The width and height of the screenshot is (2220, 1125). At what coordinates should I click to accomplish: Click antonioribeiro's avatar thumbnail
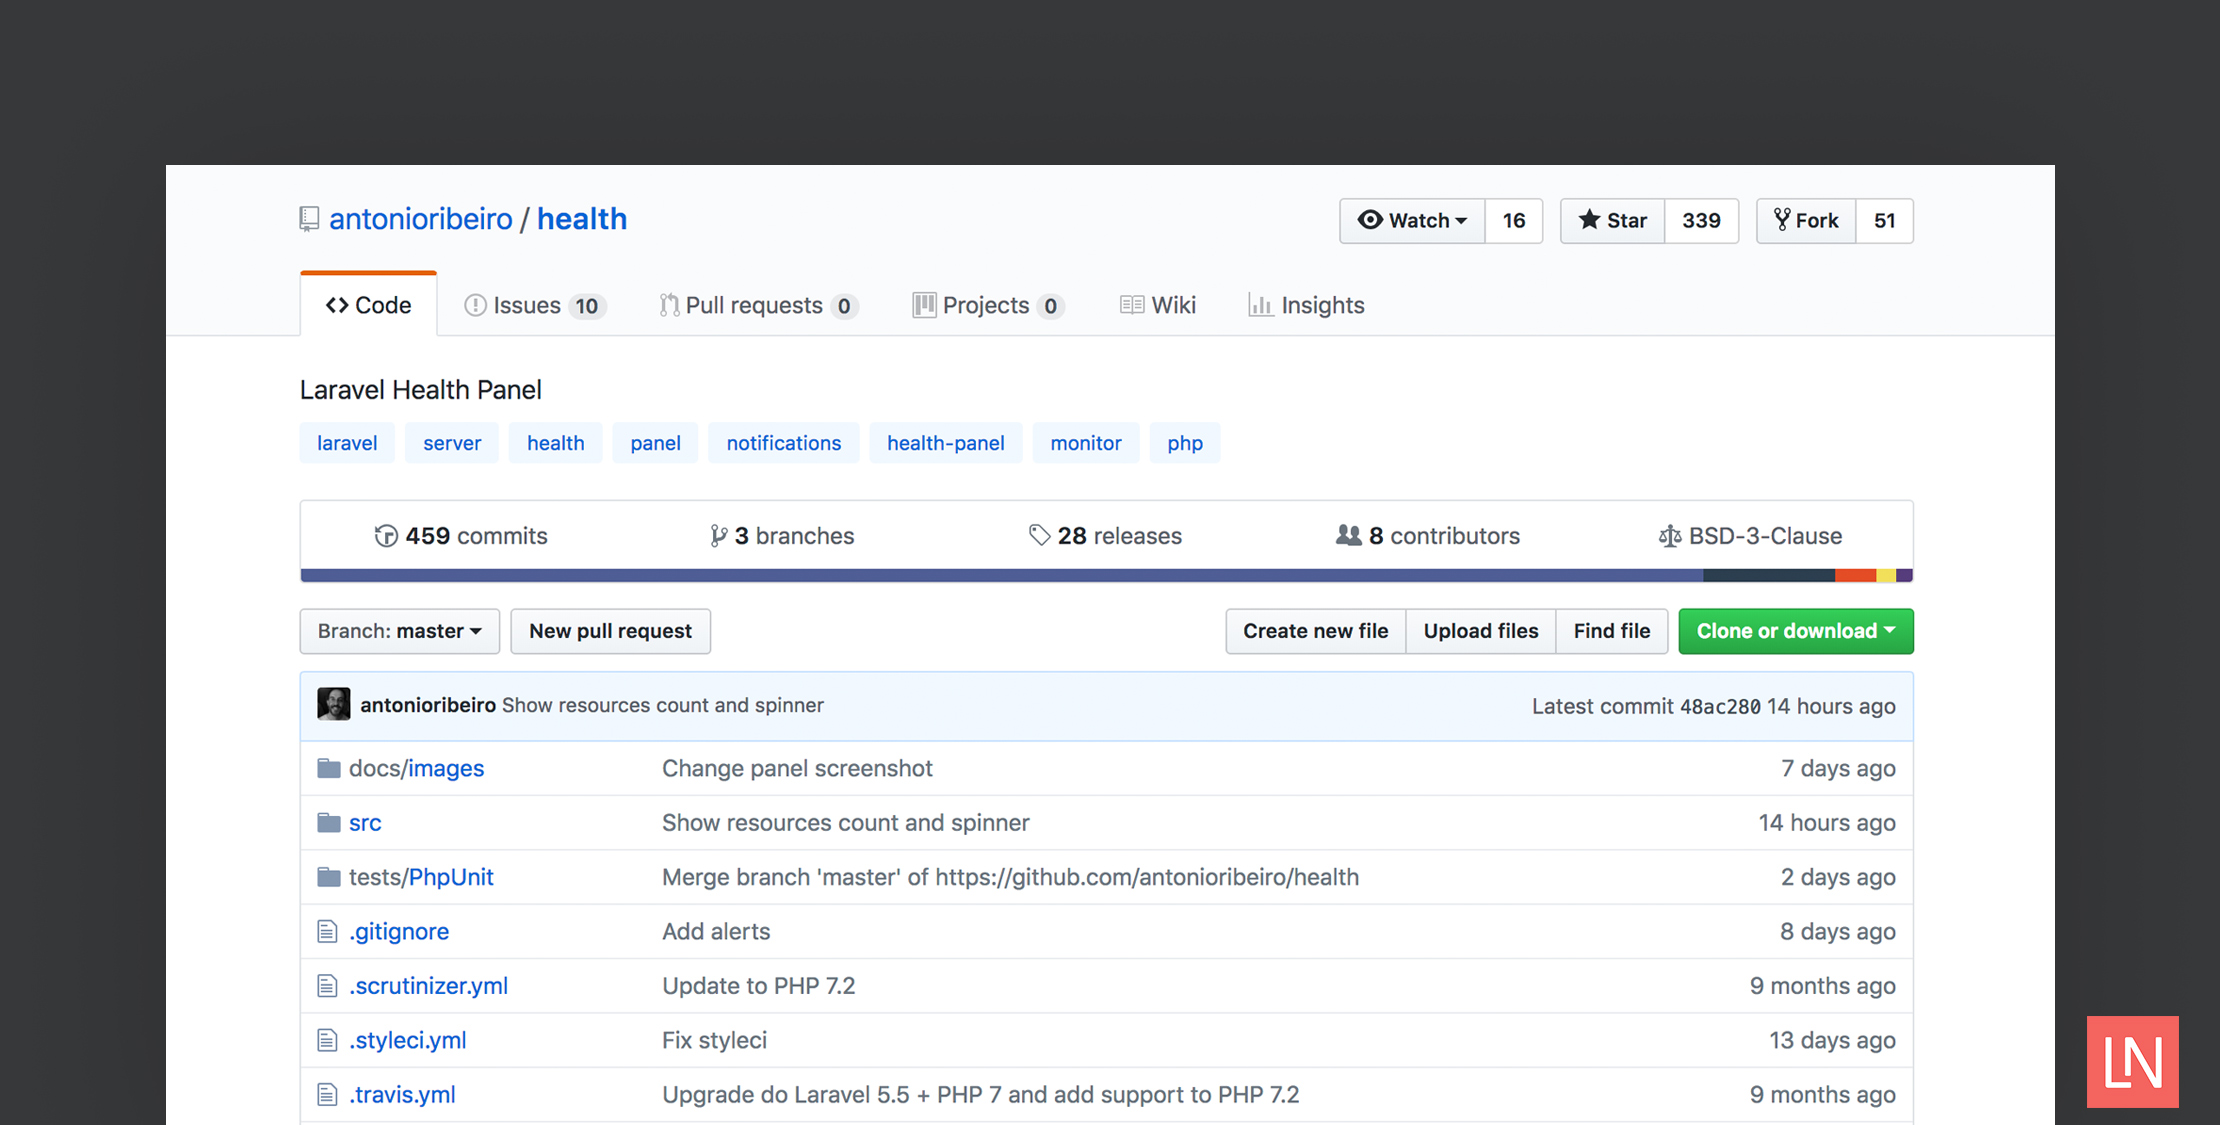click(x=334, y=704)
